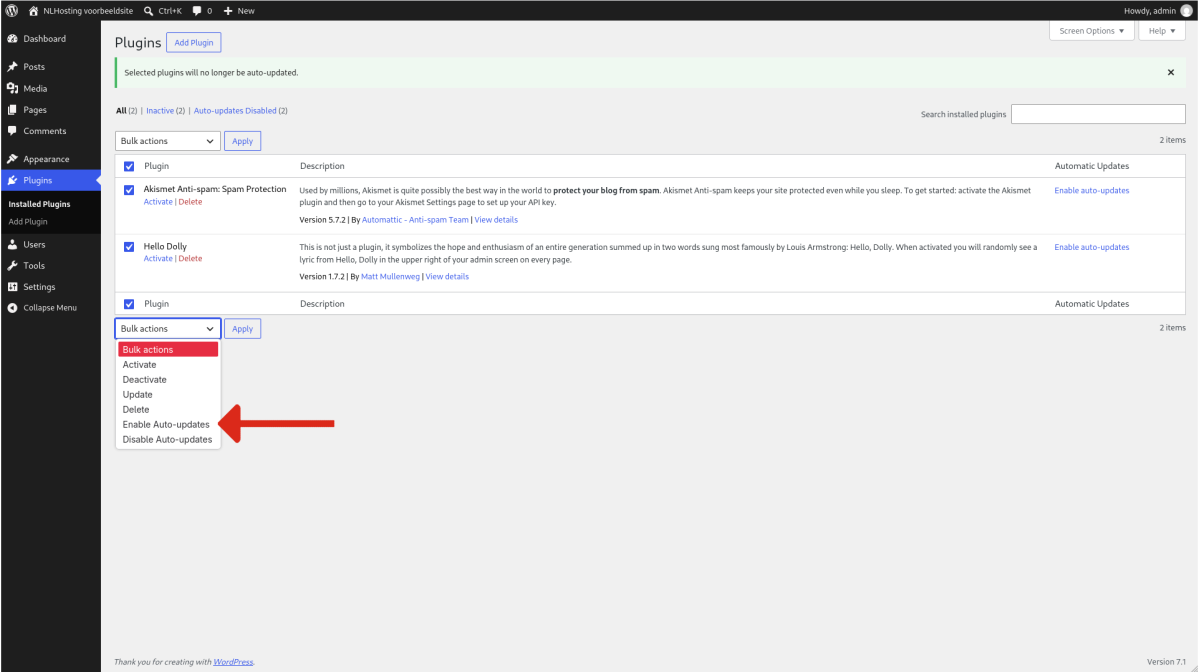Click the Search installed plugins field
The image size is (1202, 672).
point(1098,114)
